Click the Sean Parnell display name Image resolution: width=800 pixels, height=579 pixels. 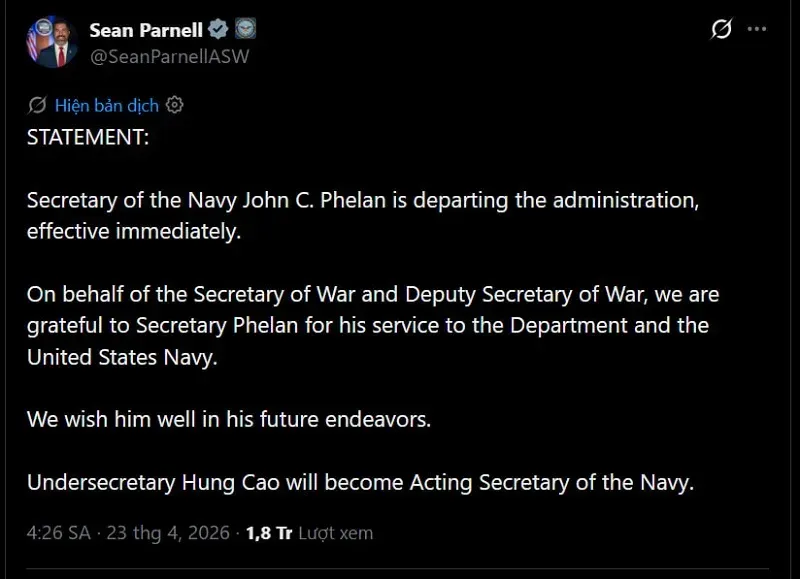click(x=146, y=30)
